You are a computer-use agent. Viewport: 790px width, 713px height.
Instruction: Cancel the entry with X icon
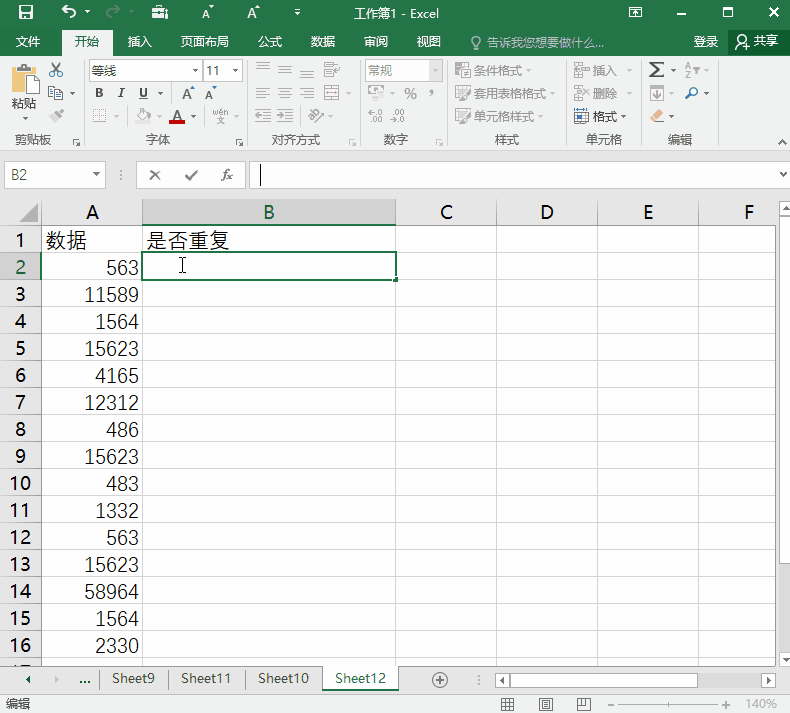point(155,175)
